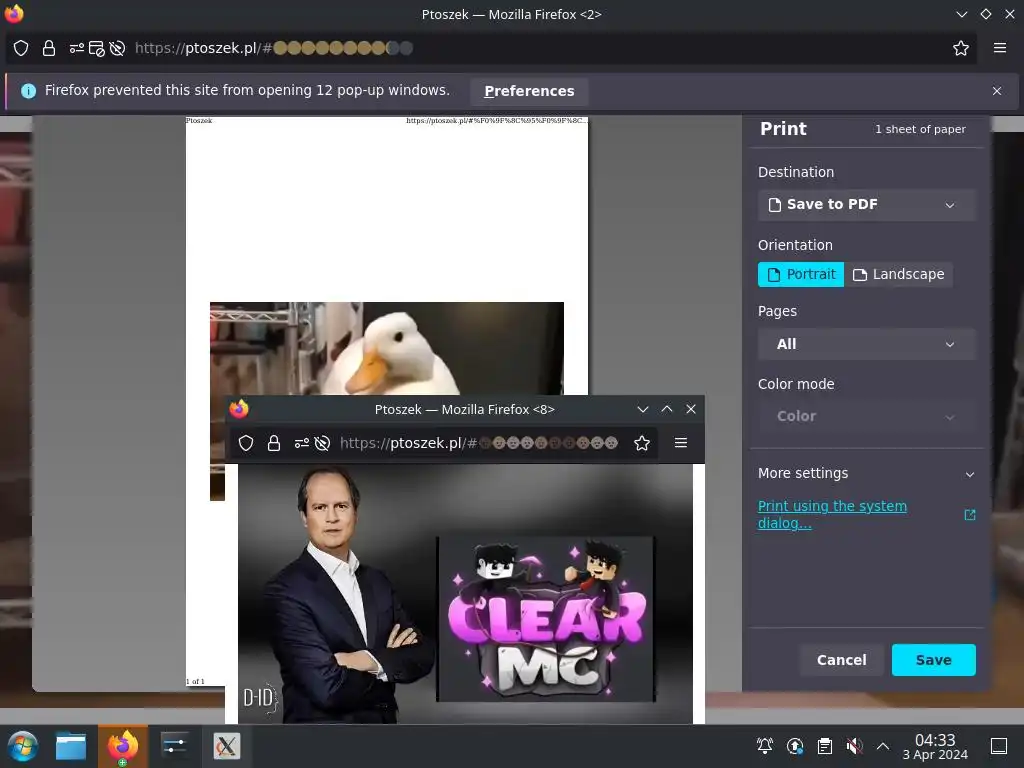Open the system settings taskbar icon

[175, 746]
